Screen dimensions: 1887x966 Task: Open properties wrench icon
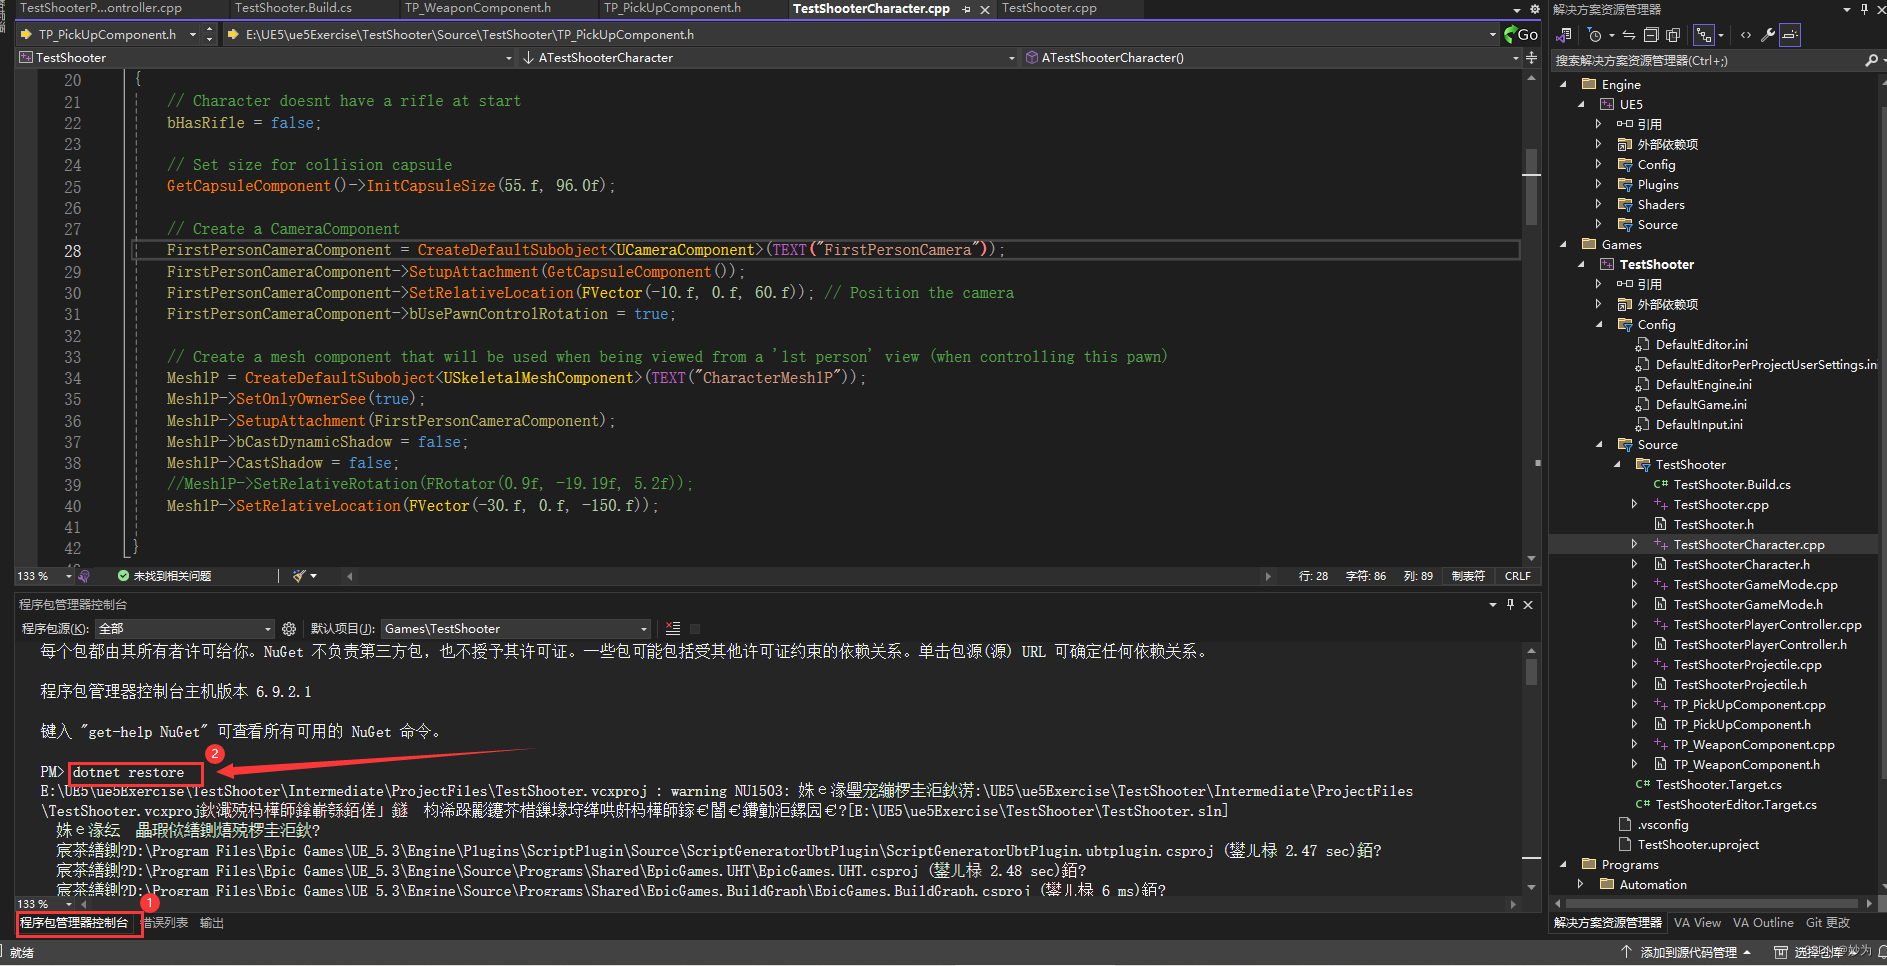1768,35
